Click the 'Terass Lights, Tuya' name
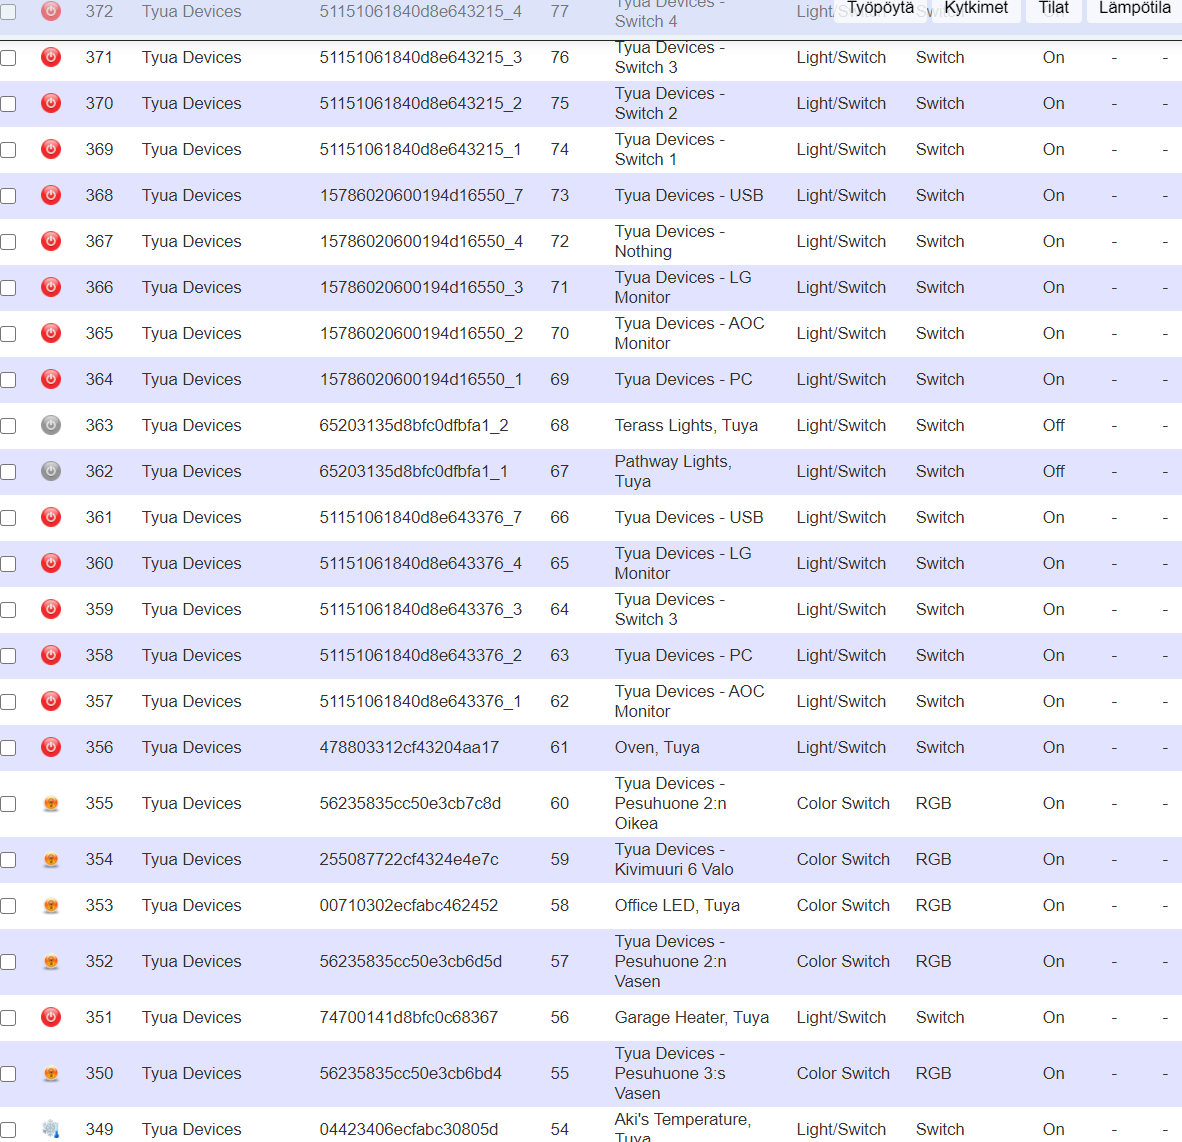The width and height of the screenshot is (1182, 1142). (x=686, y=425)
